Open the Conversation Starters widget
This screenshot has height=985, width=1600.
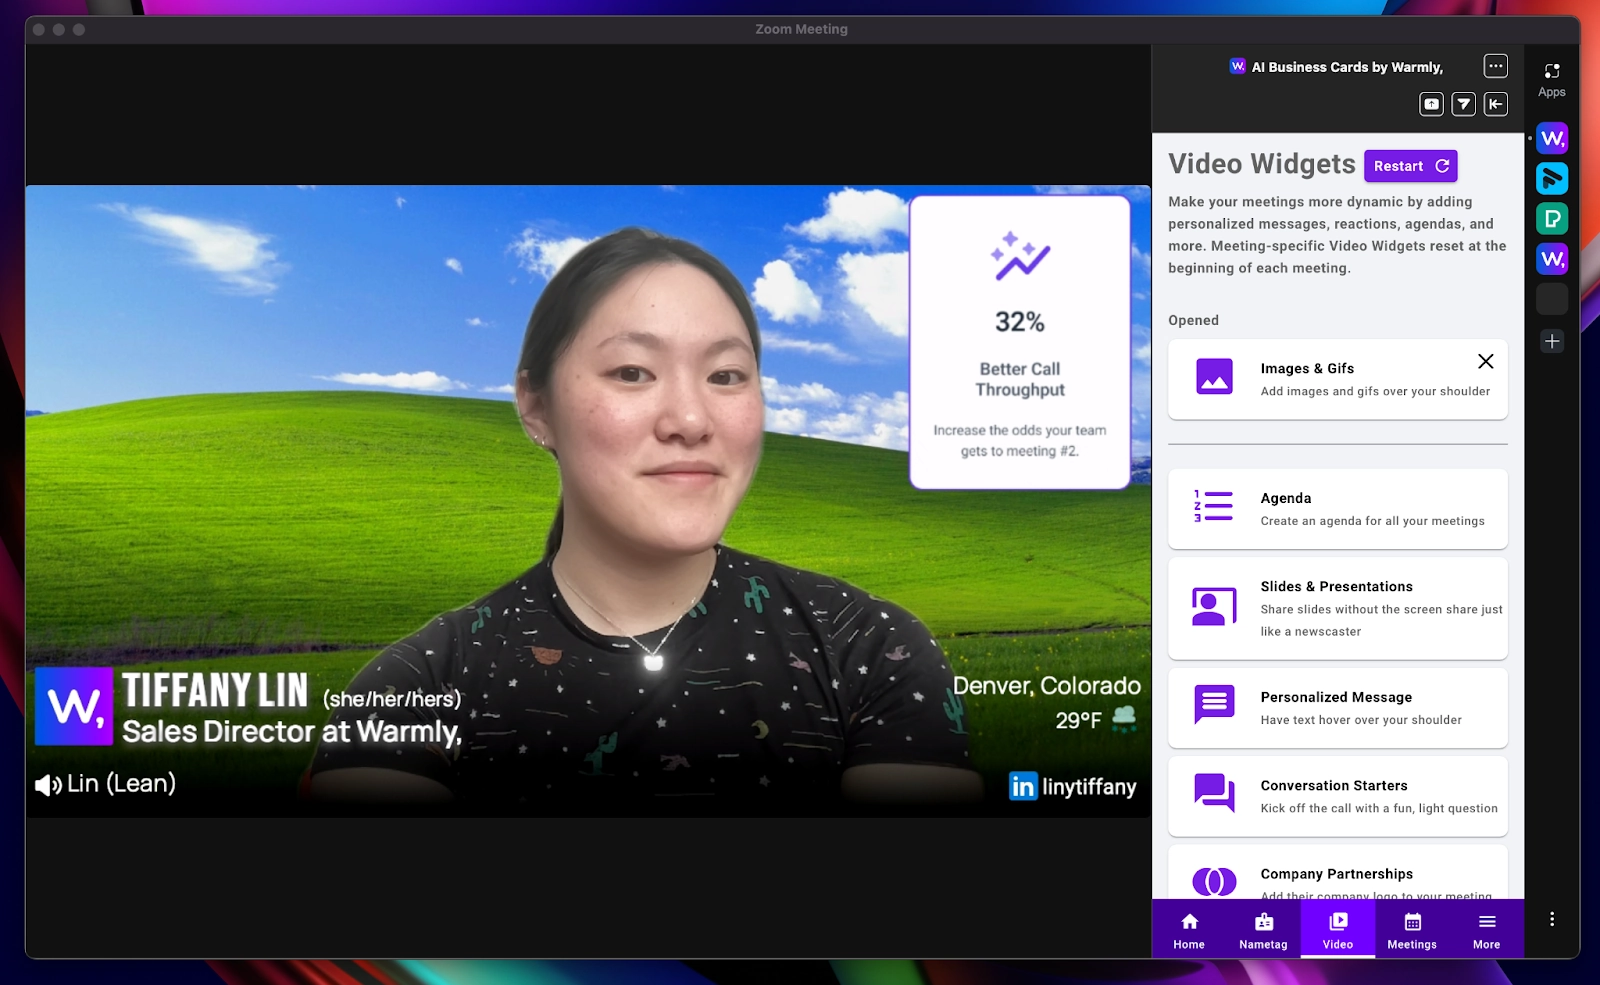1338,796
